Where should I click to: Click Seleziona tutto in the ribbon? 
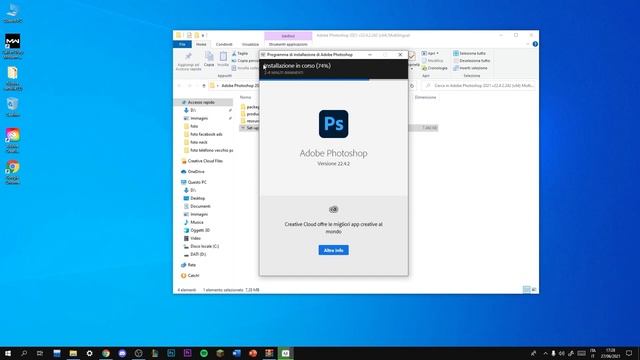[x=469, y=53]
